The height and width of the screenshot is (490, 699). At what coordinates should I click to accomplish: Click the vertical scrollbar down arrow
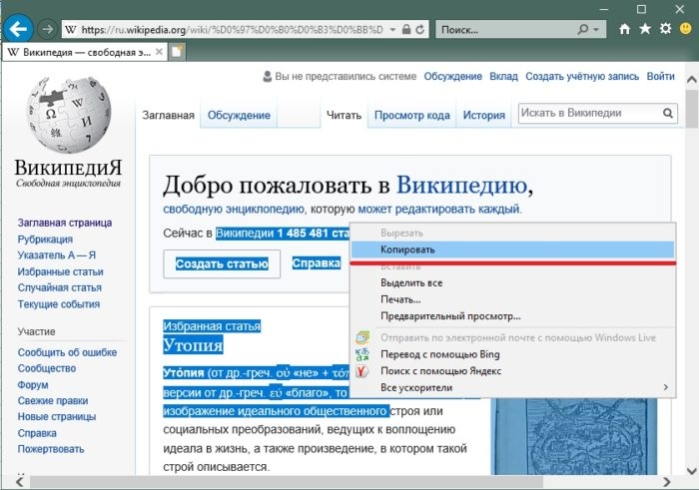(x=691, y=470)
